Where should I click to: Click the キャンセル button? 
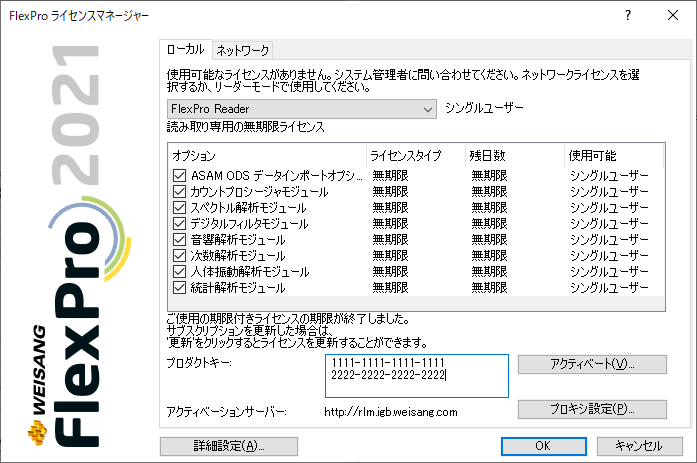coord(639,446)
